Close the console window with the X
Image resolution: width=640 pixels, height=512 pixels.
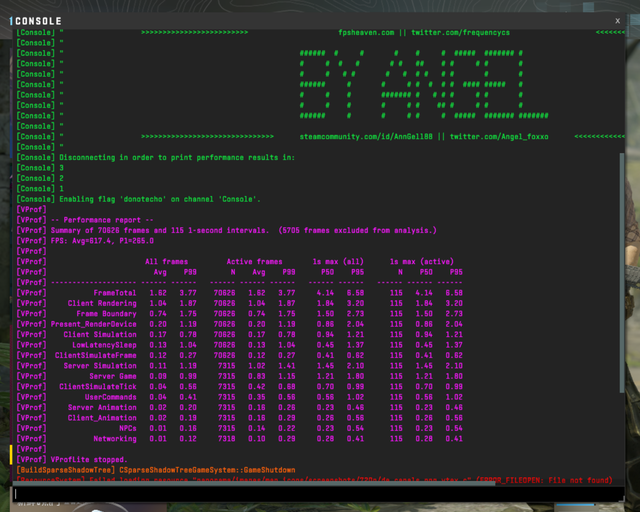(x=617, y=21)
